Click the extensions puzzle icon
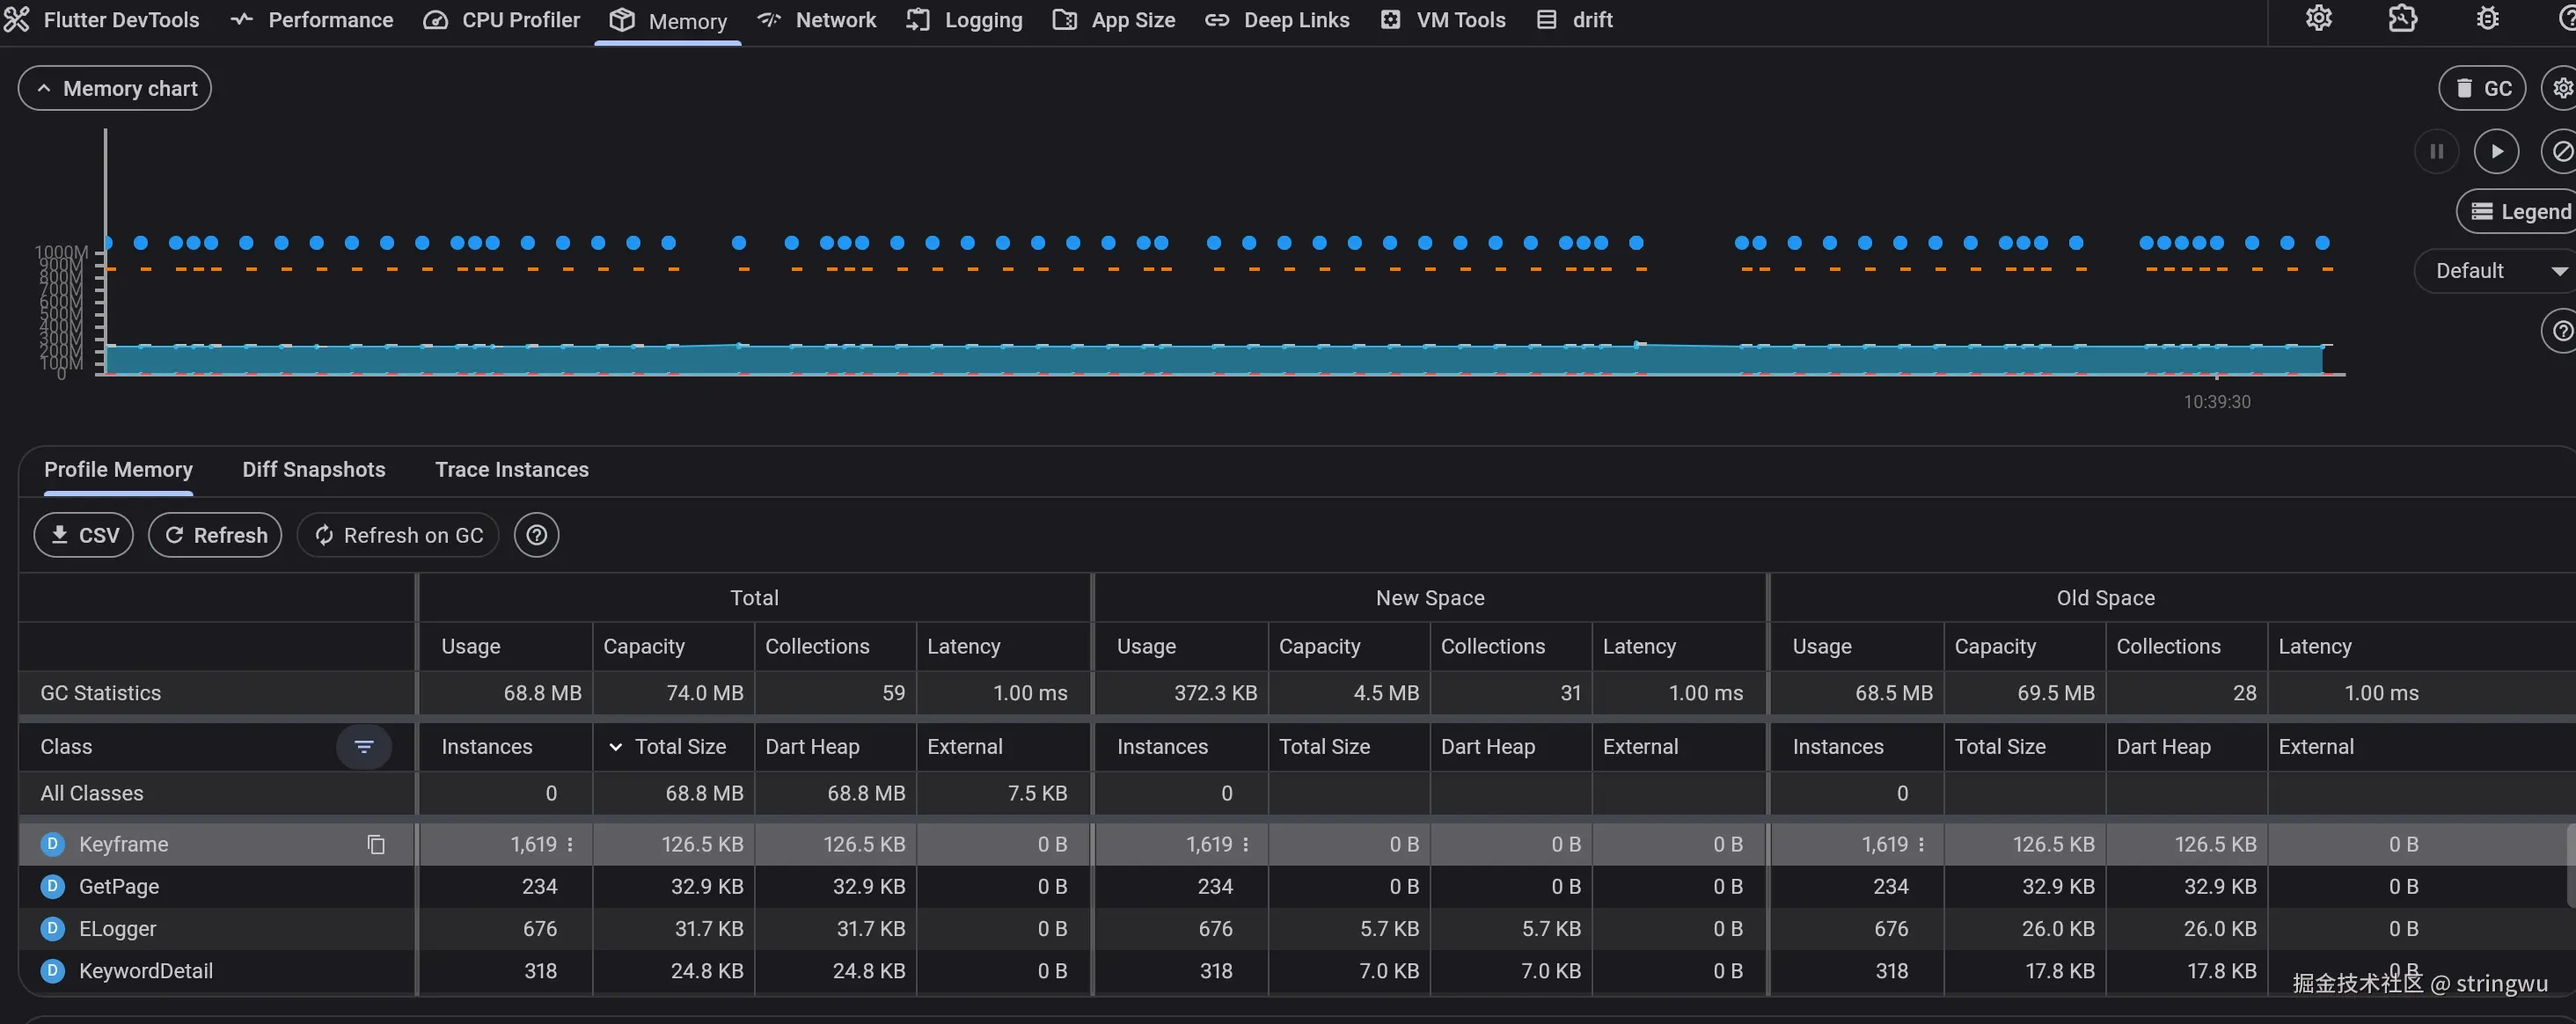 [x=2402, y=19]
